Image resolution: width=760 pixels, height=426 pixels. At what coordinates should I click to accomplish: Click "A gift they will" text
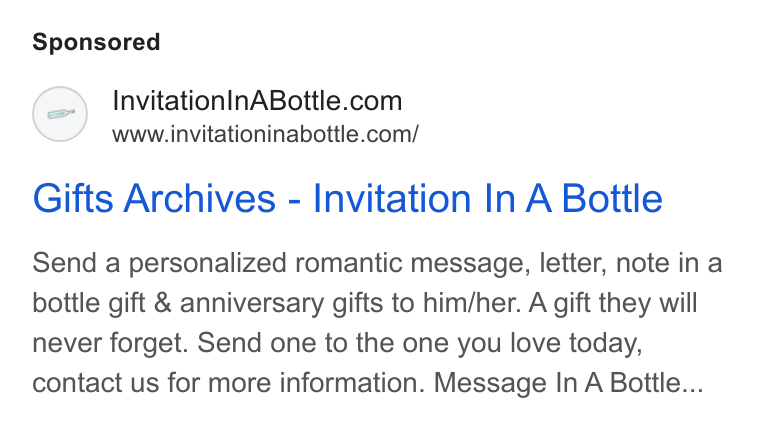[613, 303]
